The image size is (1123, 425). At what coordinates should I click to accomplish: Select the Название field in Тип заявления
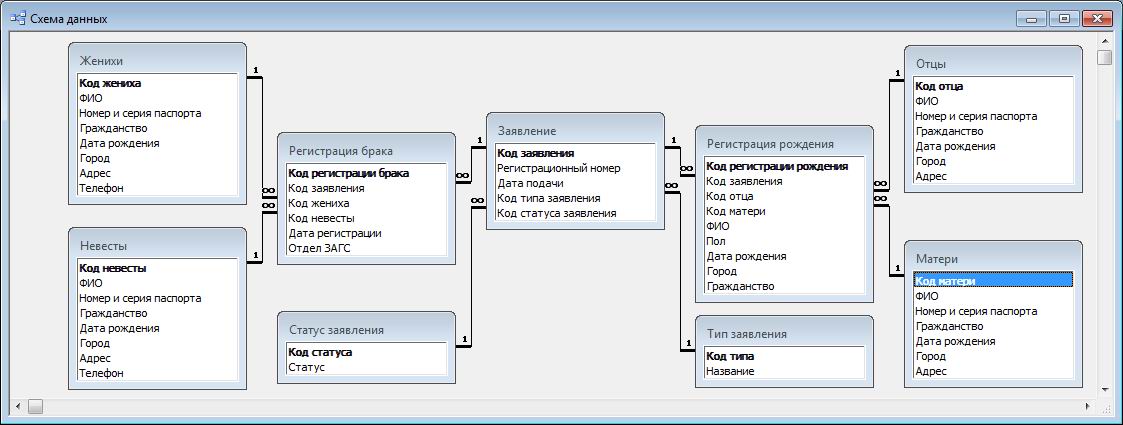730,371
